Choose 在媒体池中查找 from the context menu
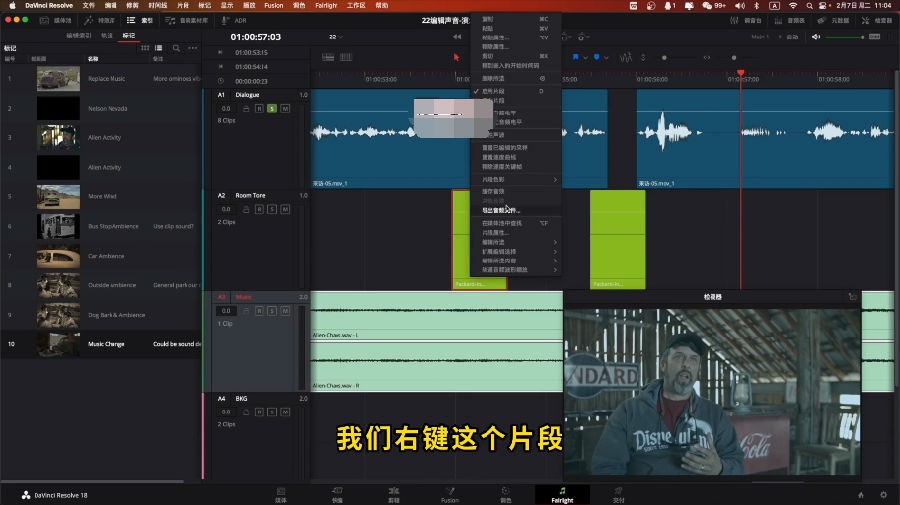The height and width of the screenshot is (505, 900). point(515,223)
